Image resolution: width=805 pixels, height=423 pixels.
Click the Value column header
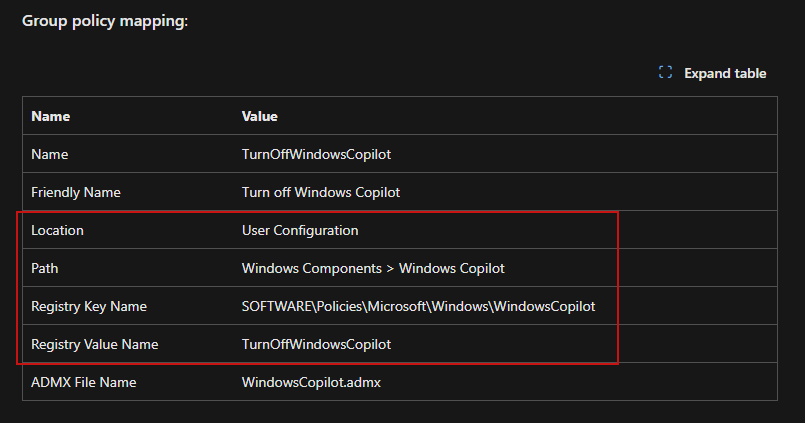(x=260, y=116)
